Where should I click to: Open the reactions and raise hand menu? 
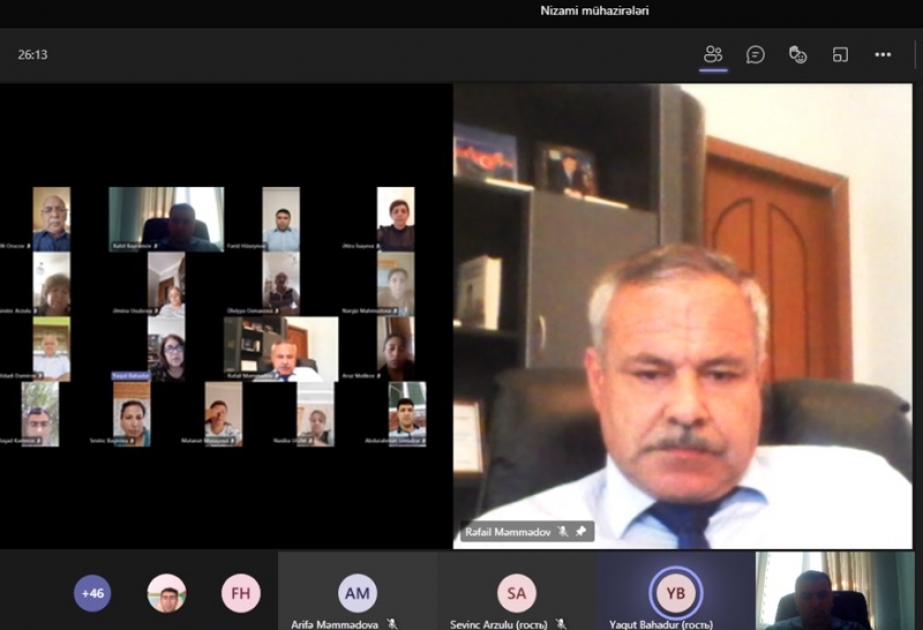point(798,55)
